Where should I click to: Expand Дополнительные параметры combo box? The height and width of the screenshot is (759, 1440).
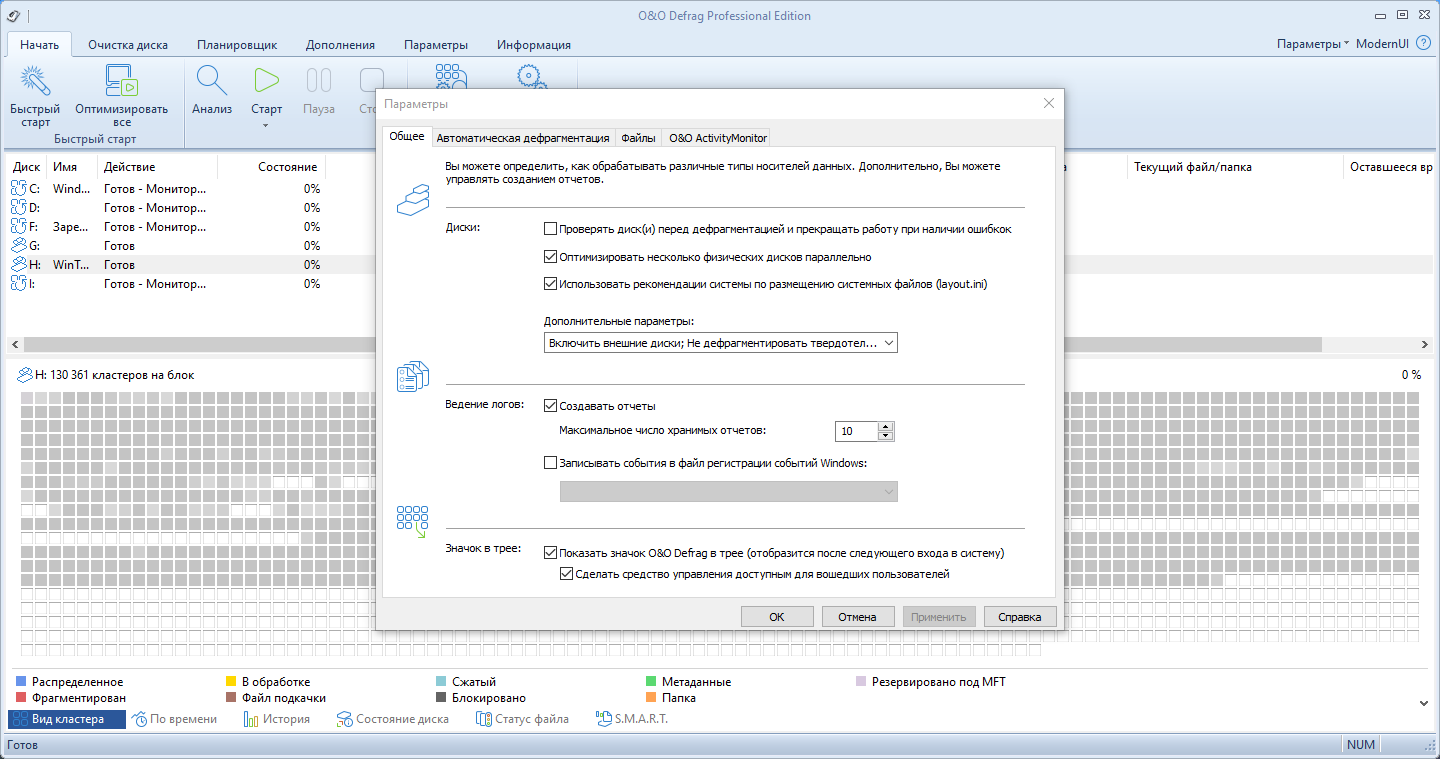[x=720, y=343]
